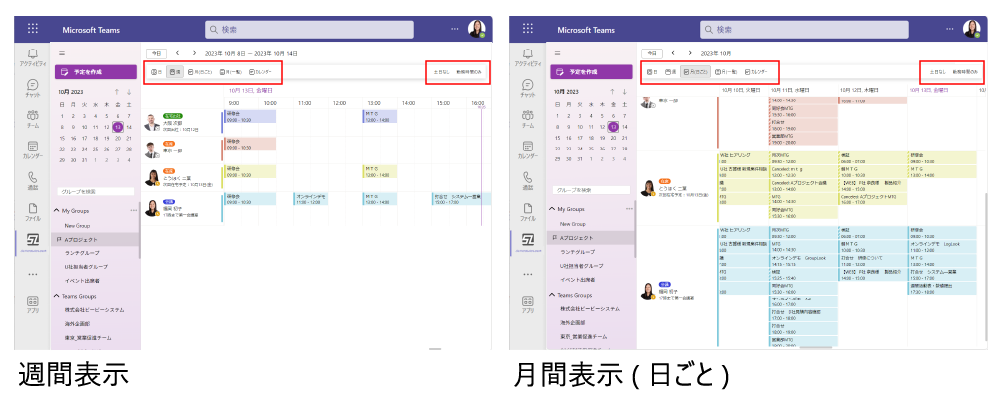Click Teams icon in weekly view sidebar
Viewport: 1000px width, 400px height.
coord(33,119)
